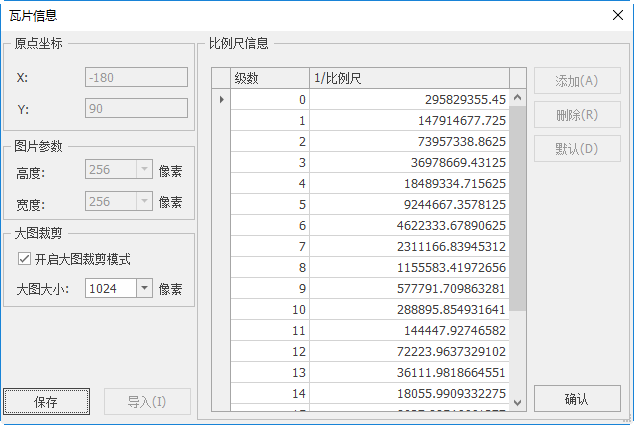Select the row indicator arrow for level 0
Image resolution: width=634 pixels, height=425 pixels.
(x=221, y=99)
